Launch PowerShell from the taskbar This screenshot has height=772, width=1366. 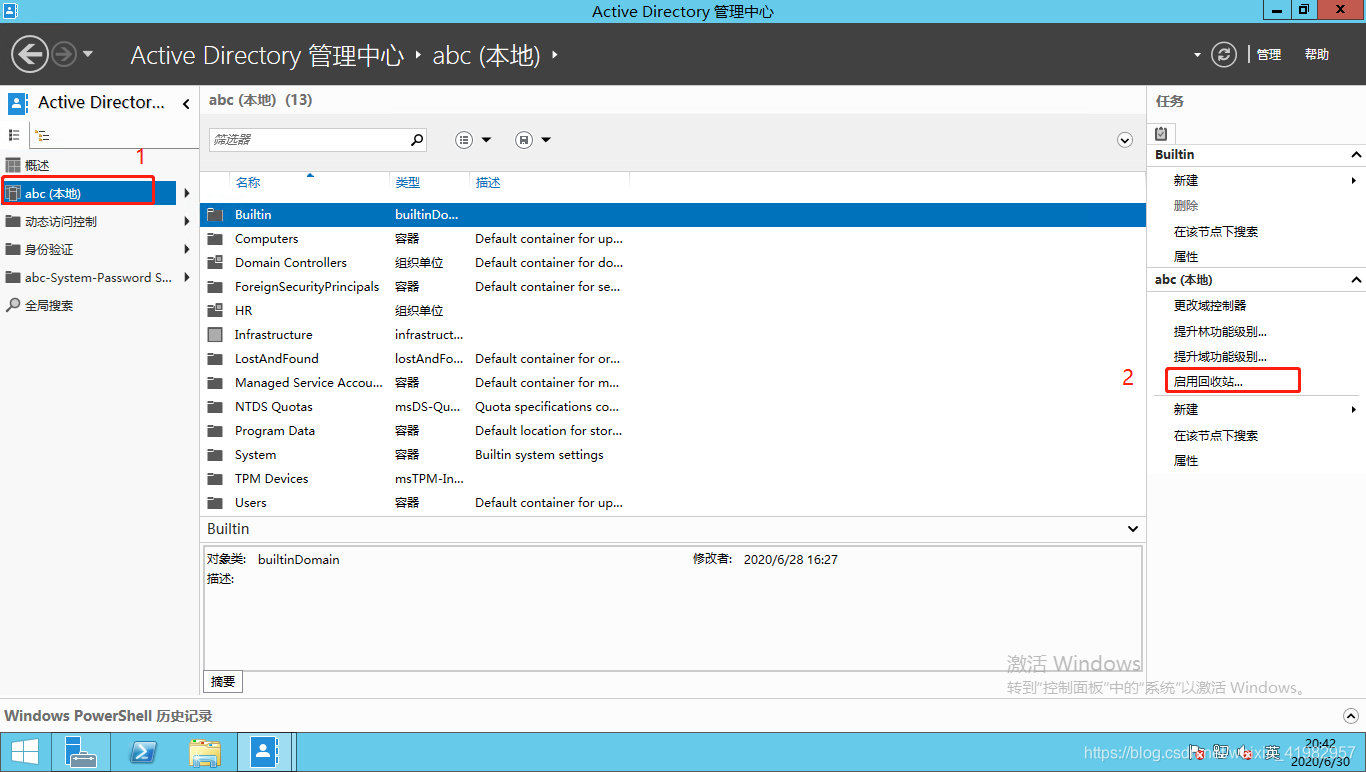[143, 752]
